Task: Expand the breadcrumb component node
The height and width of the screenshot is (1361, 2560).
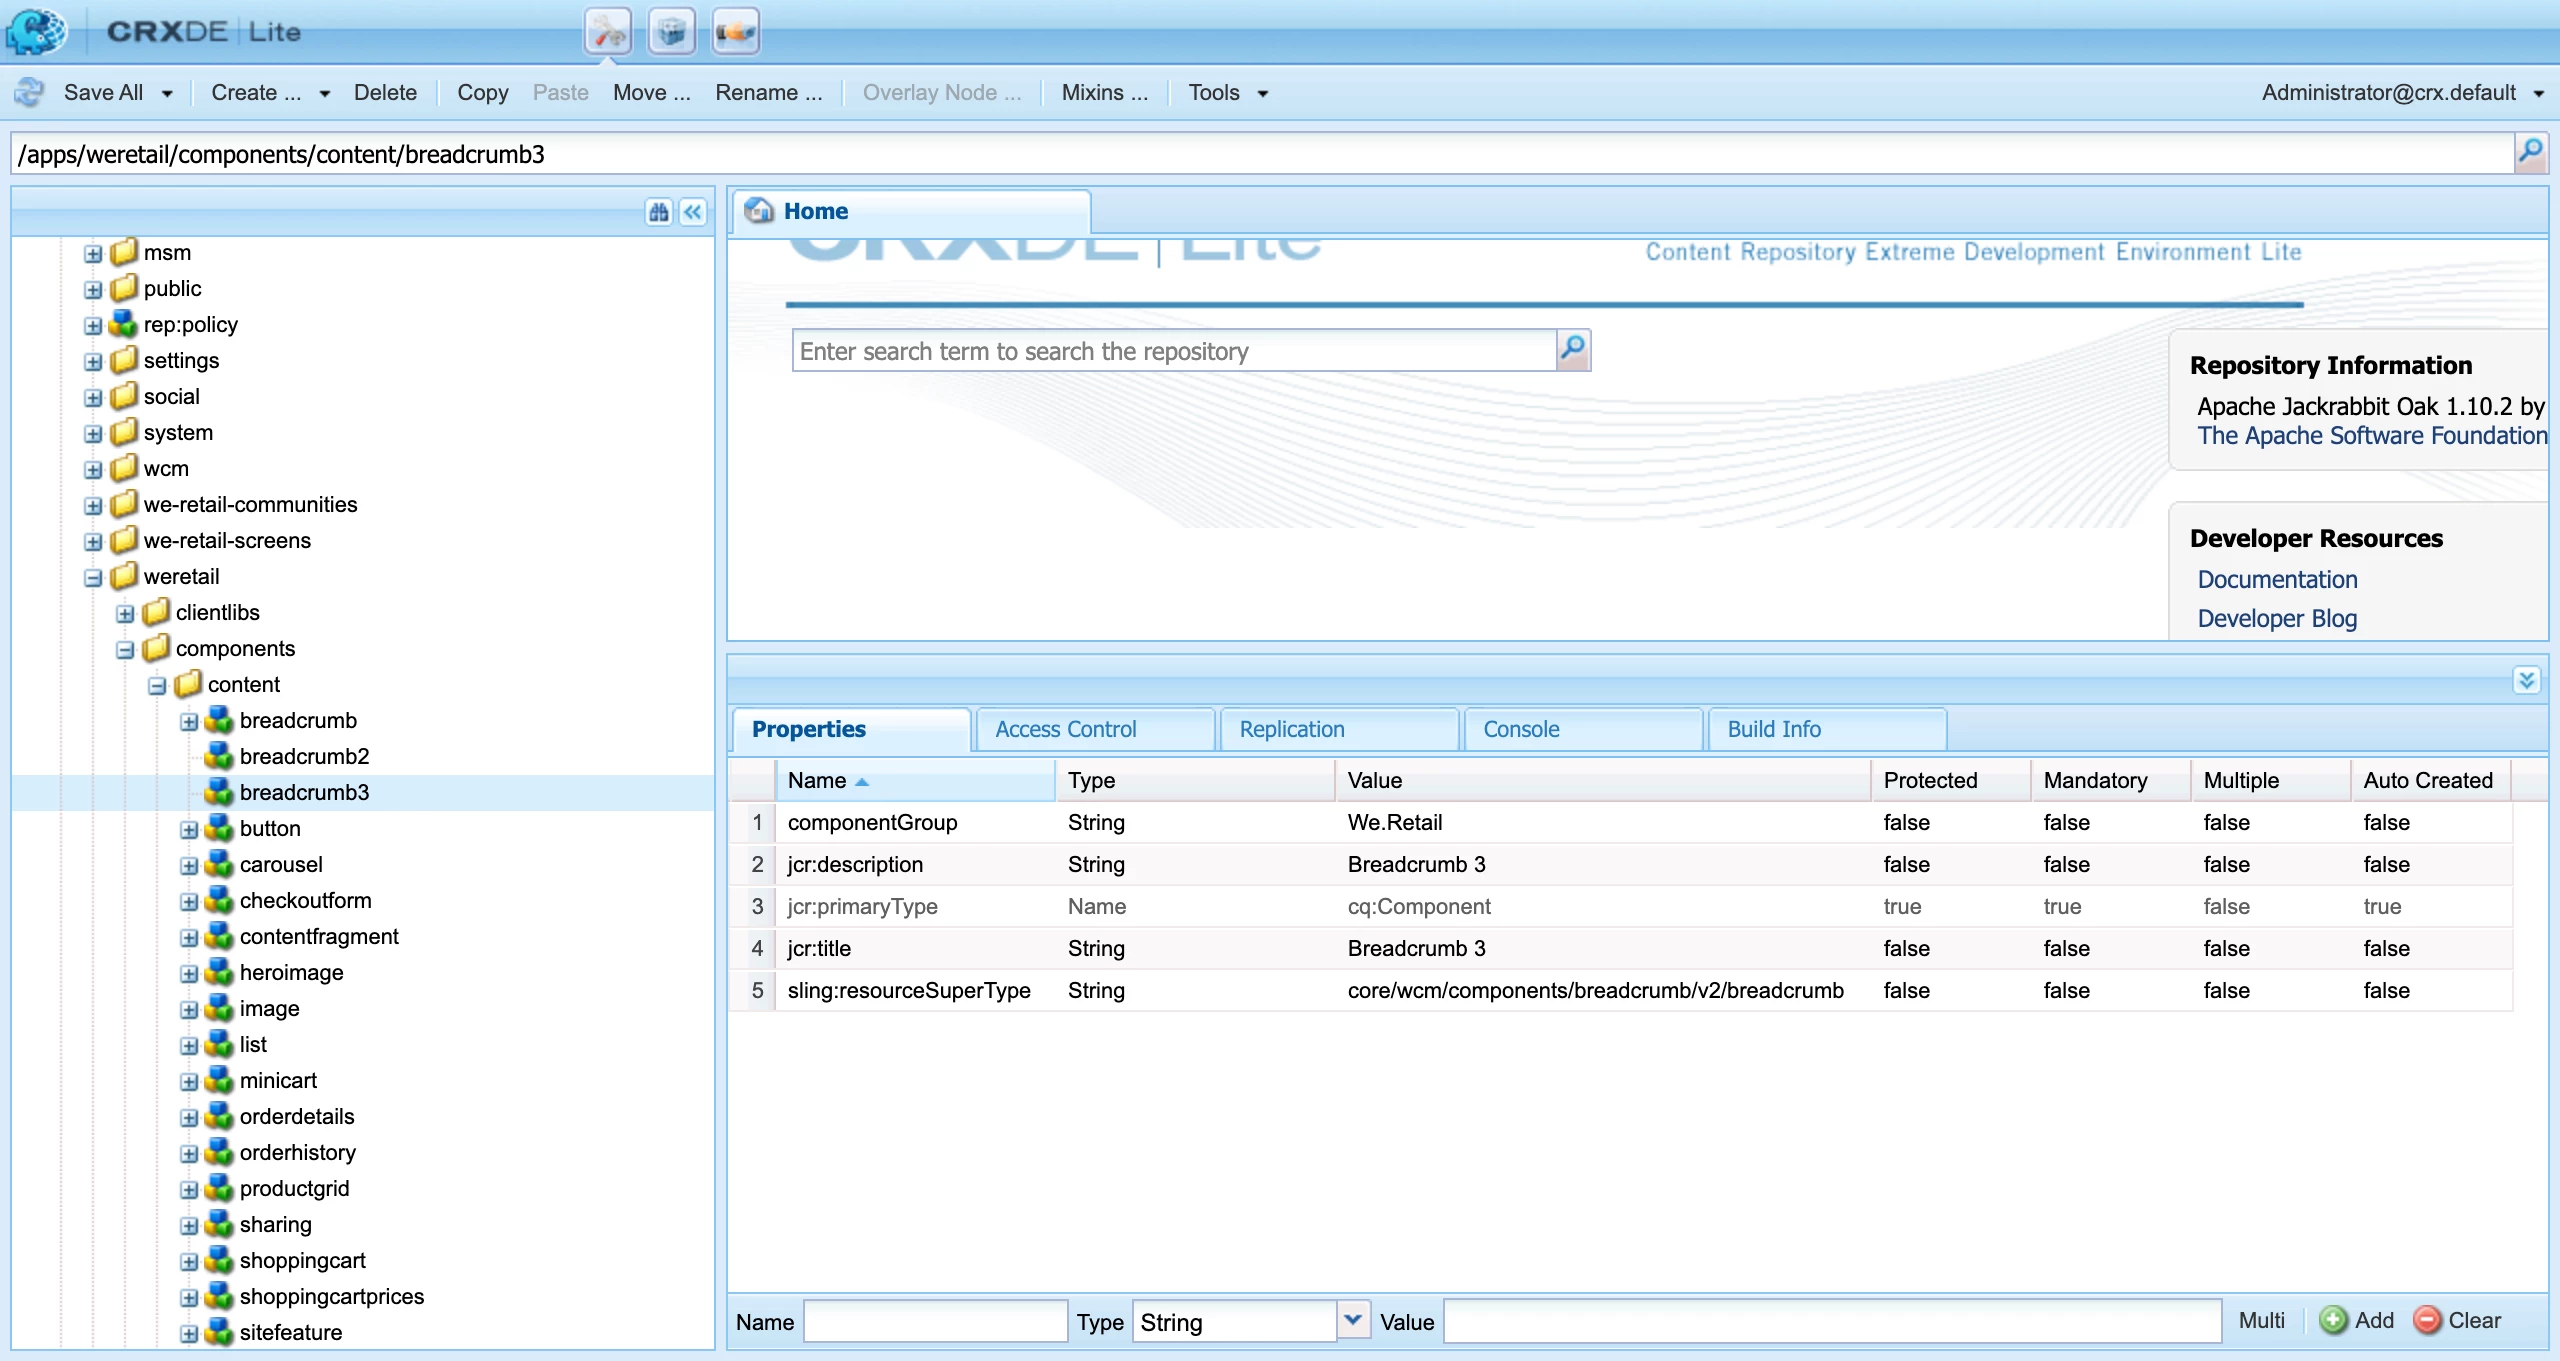Action: [x=189, y=722]
